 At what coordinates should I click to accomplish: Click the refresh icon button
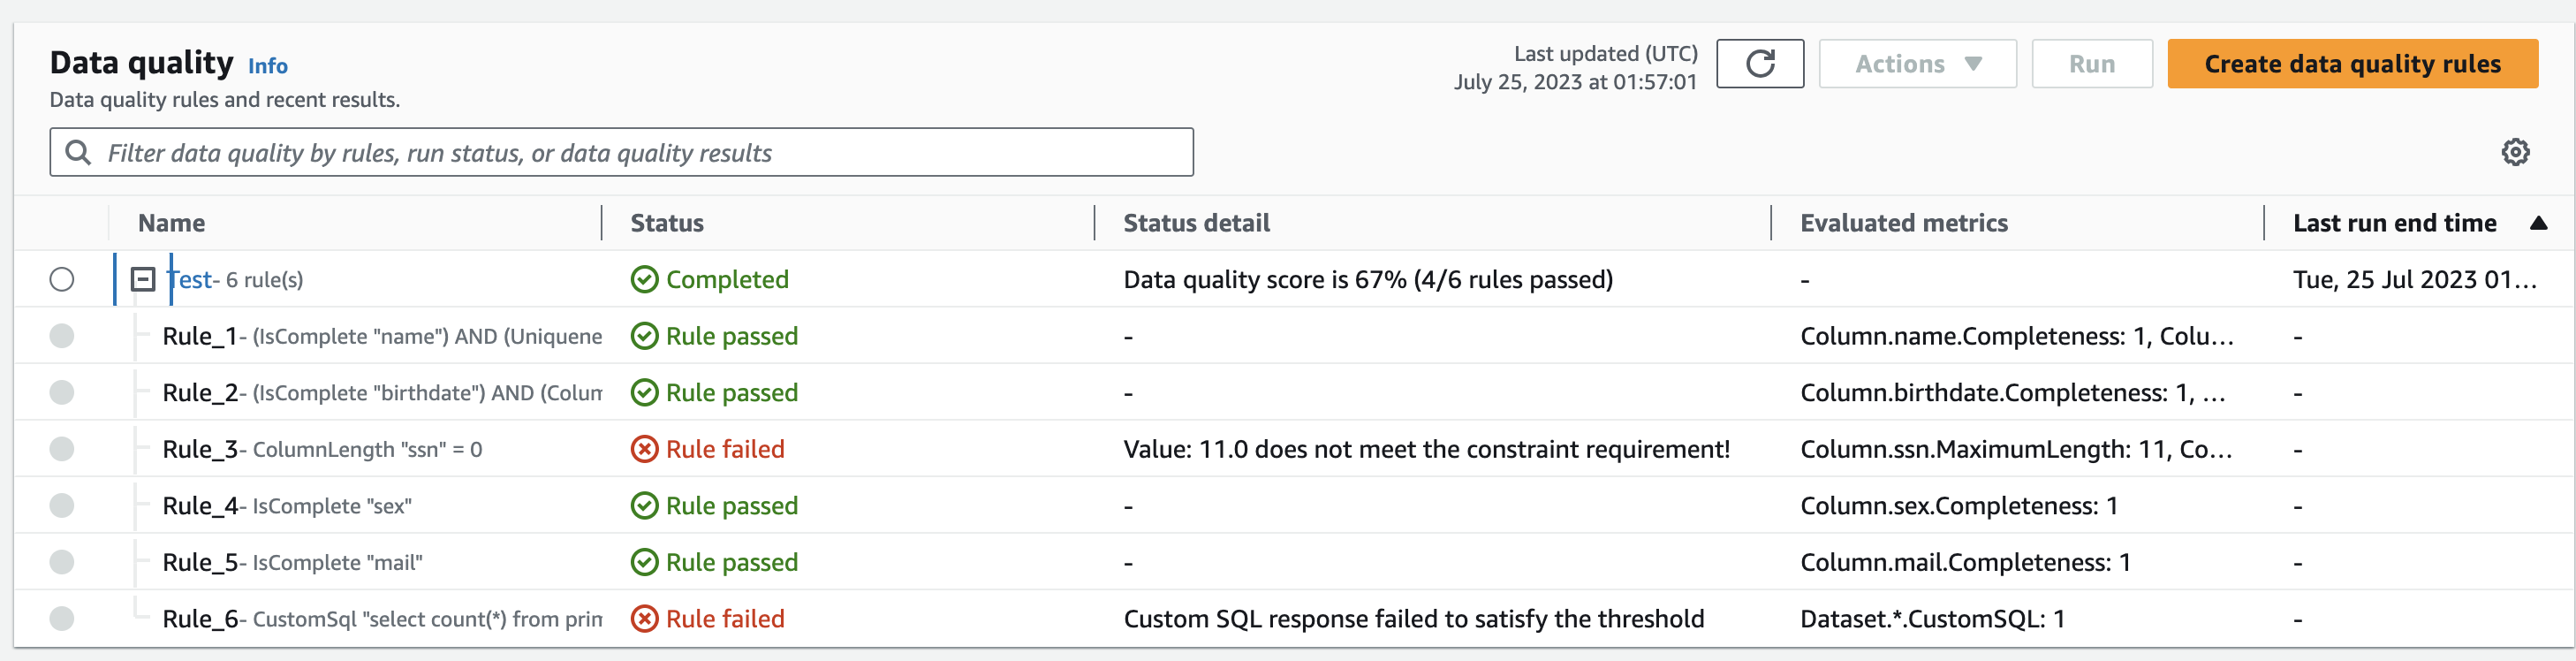(1759, 64)
